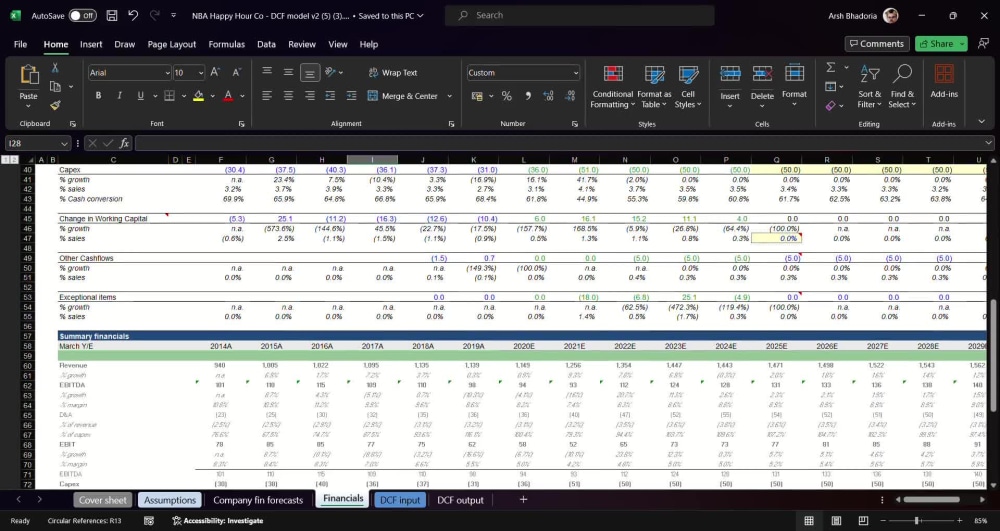1000x531 pixels.
Task: Add a new sheet with plus button
Action: 523,500
